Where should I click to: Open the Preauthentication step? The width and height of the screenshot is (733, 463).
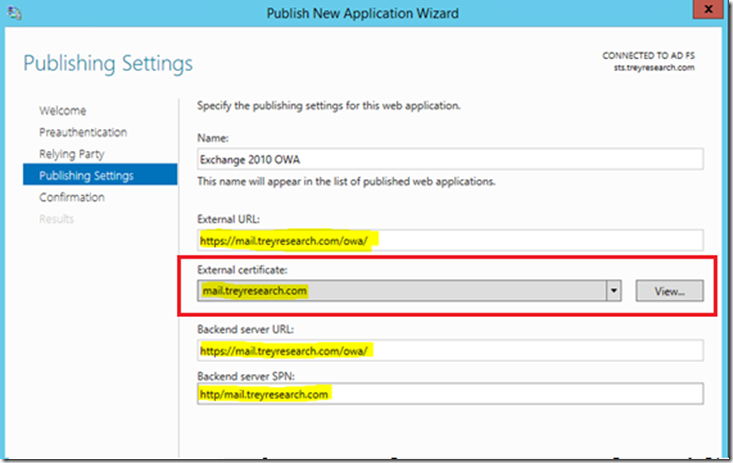(x=83, y=132)
